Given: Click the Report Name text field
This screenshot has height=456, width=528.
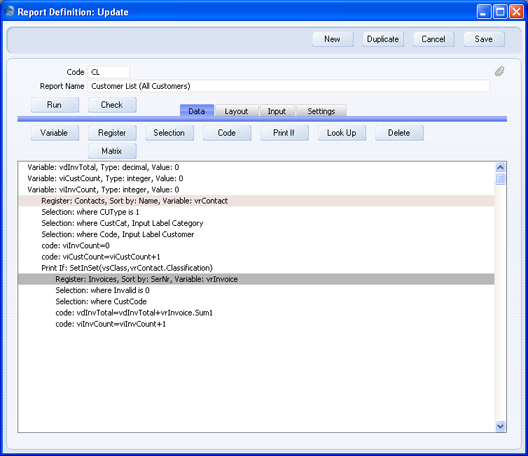Looking at the screenshot, I should pyautogui.click(x=289, y=86).
